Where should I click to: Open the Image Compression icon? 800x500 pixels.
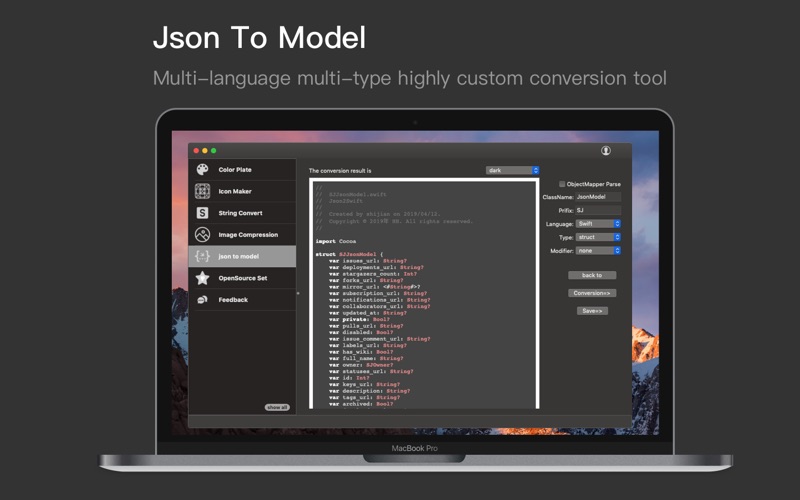point(203,235)
